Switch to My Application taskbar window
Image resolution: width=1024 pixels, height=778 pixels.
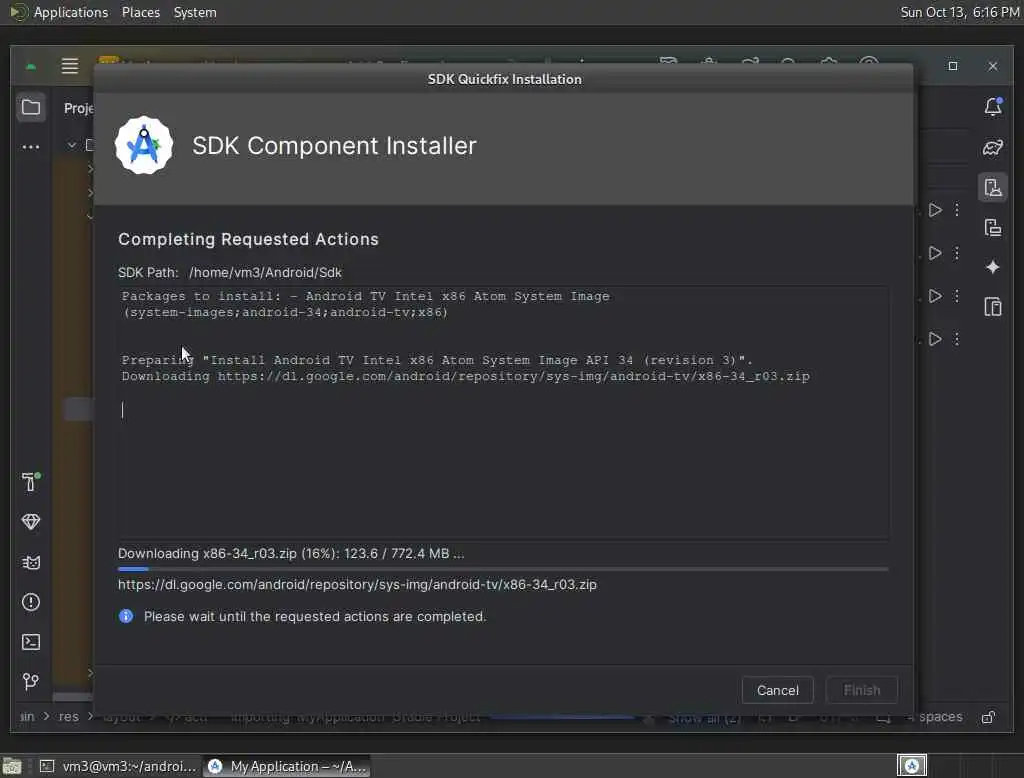(287, 766)
